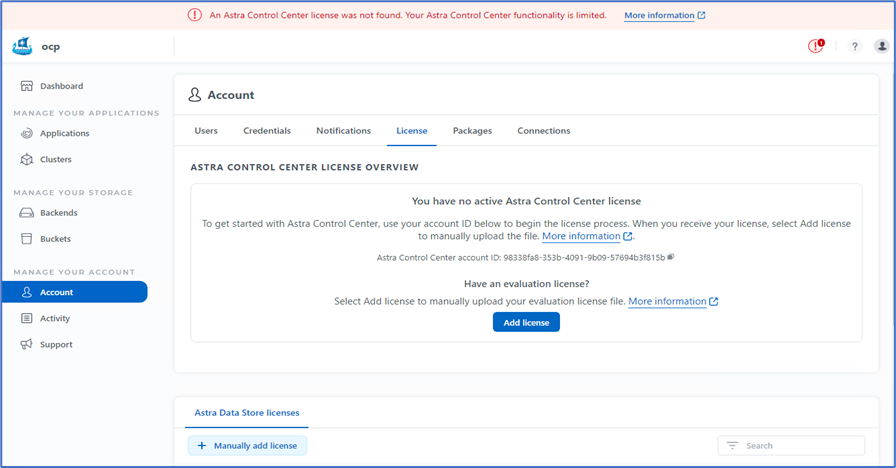896x468 pixels.
Task: Go to Dashboard in the sidebar
Action: pyautogui.click(x=61, y=86)
